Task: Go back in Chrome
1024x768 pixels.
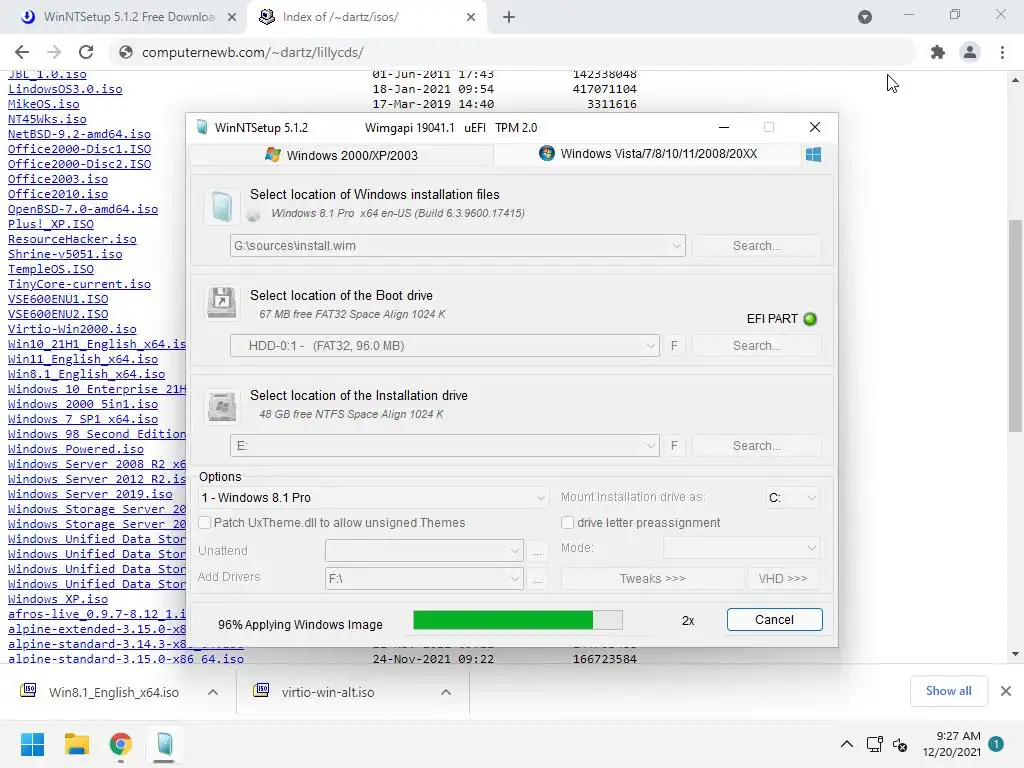Action: pyautogui.click(x=22, y=52)
